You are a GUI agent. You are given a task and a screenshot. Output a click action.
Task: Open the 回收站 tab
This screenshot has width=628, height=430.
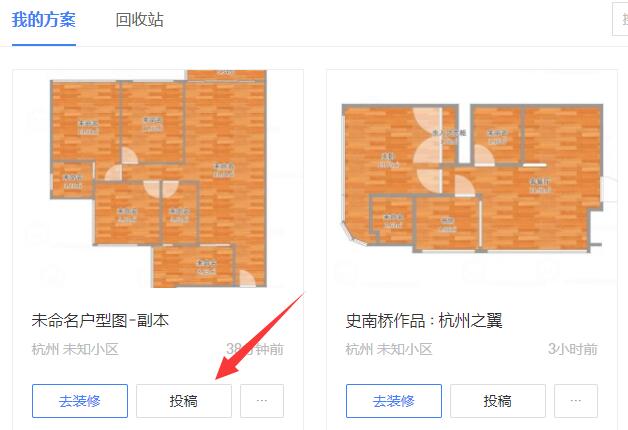[139, 20]
